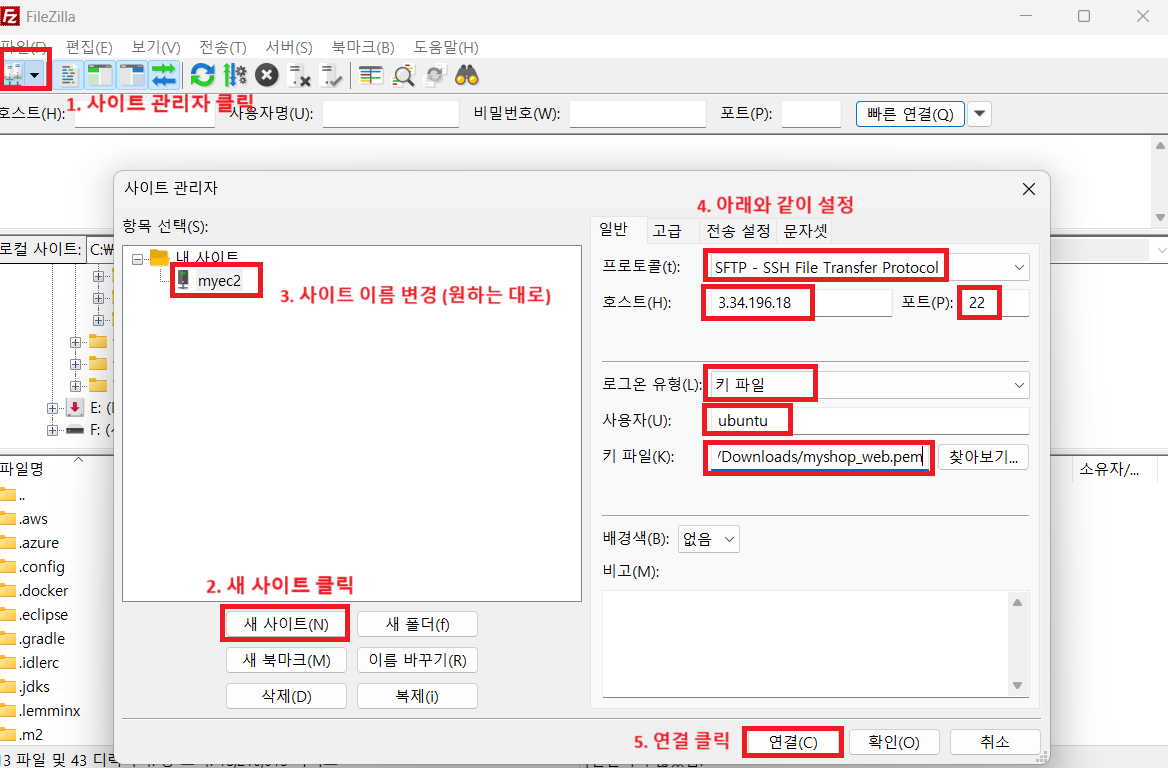Viewport: 1168px width, 768px height.
Task: Click the 새 사이트(N) button
Action: [286, 624]
